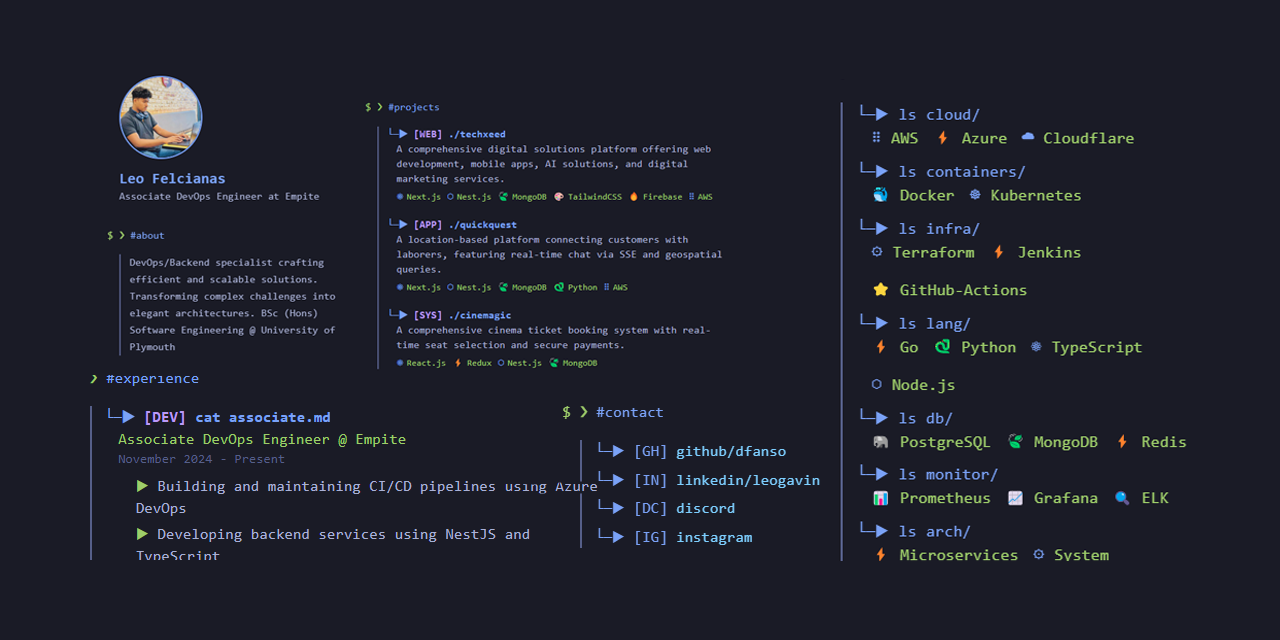Click the Go lightning icon under ls lang/

click(x=880, y=347)
